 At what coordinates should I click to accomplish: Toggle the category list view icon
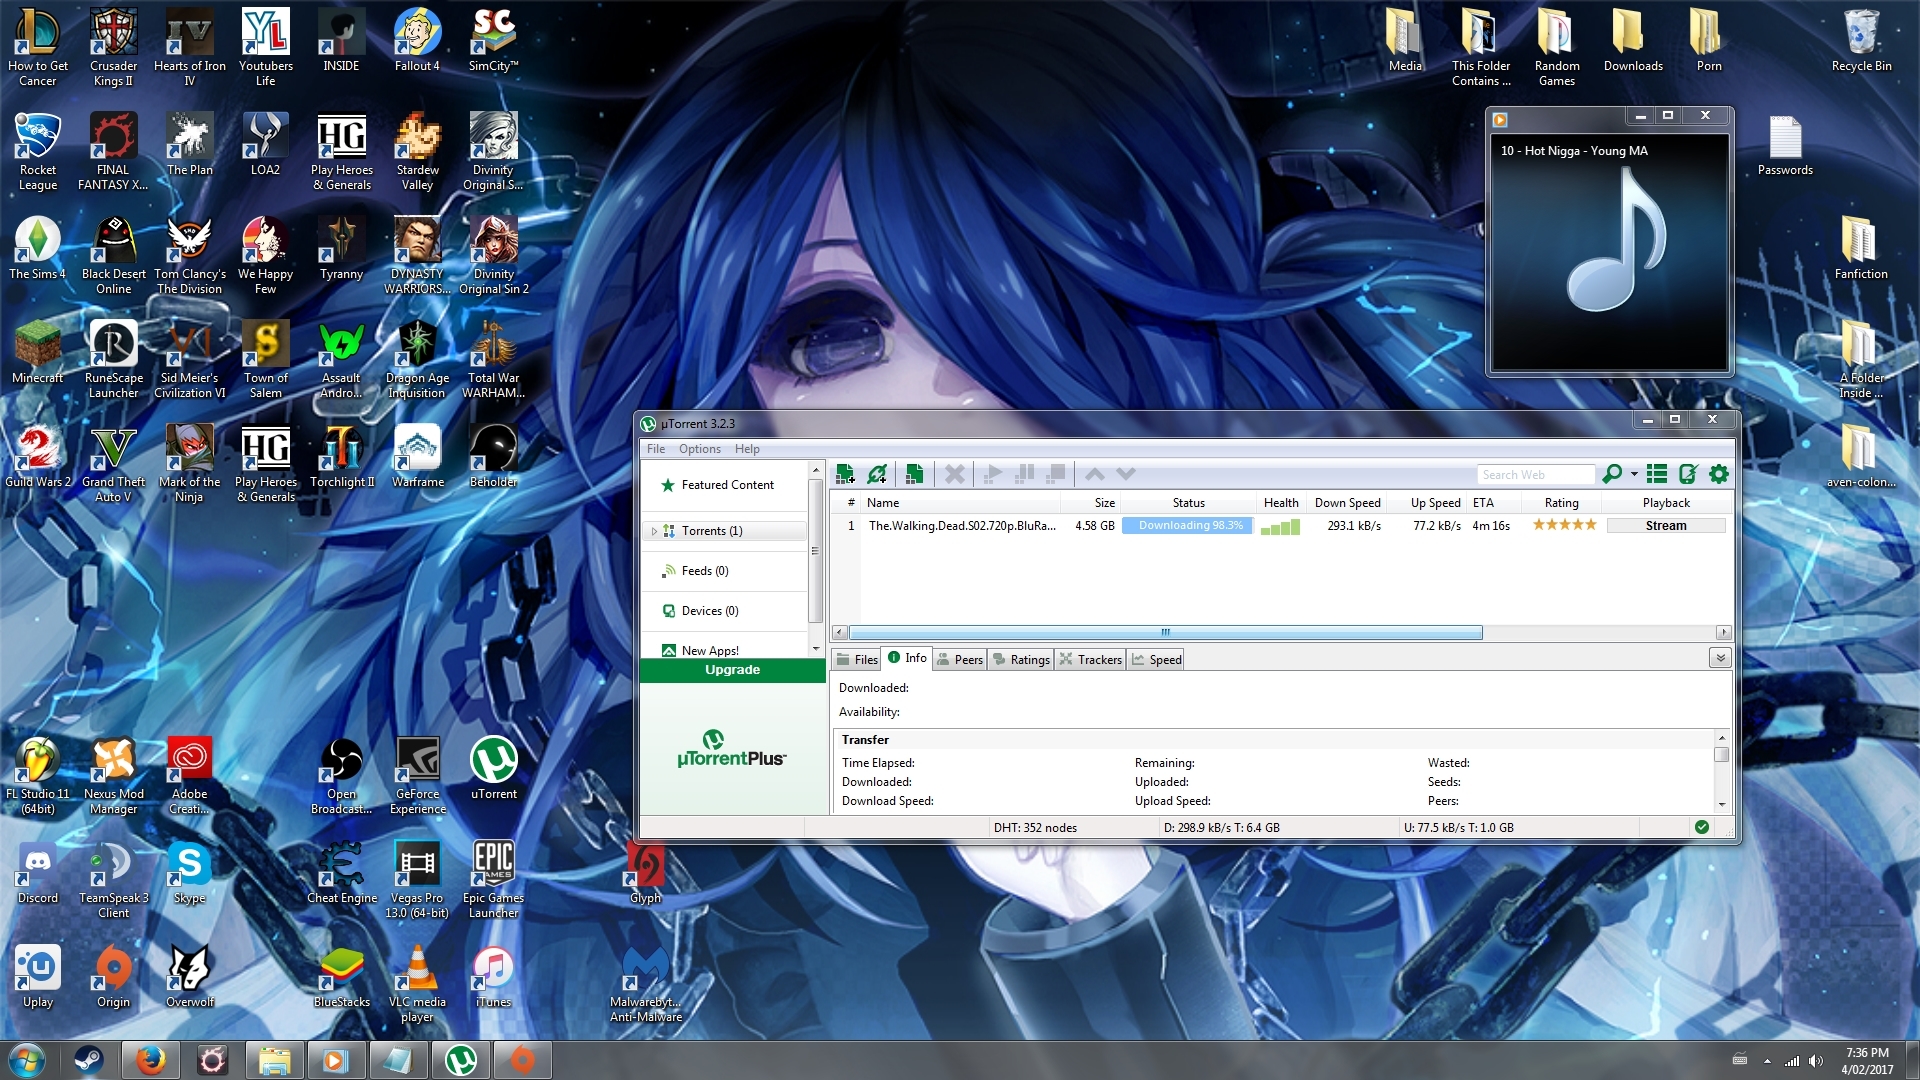click(1657, 474)
